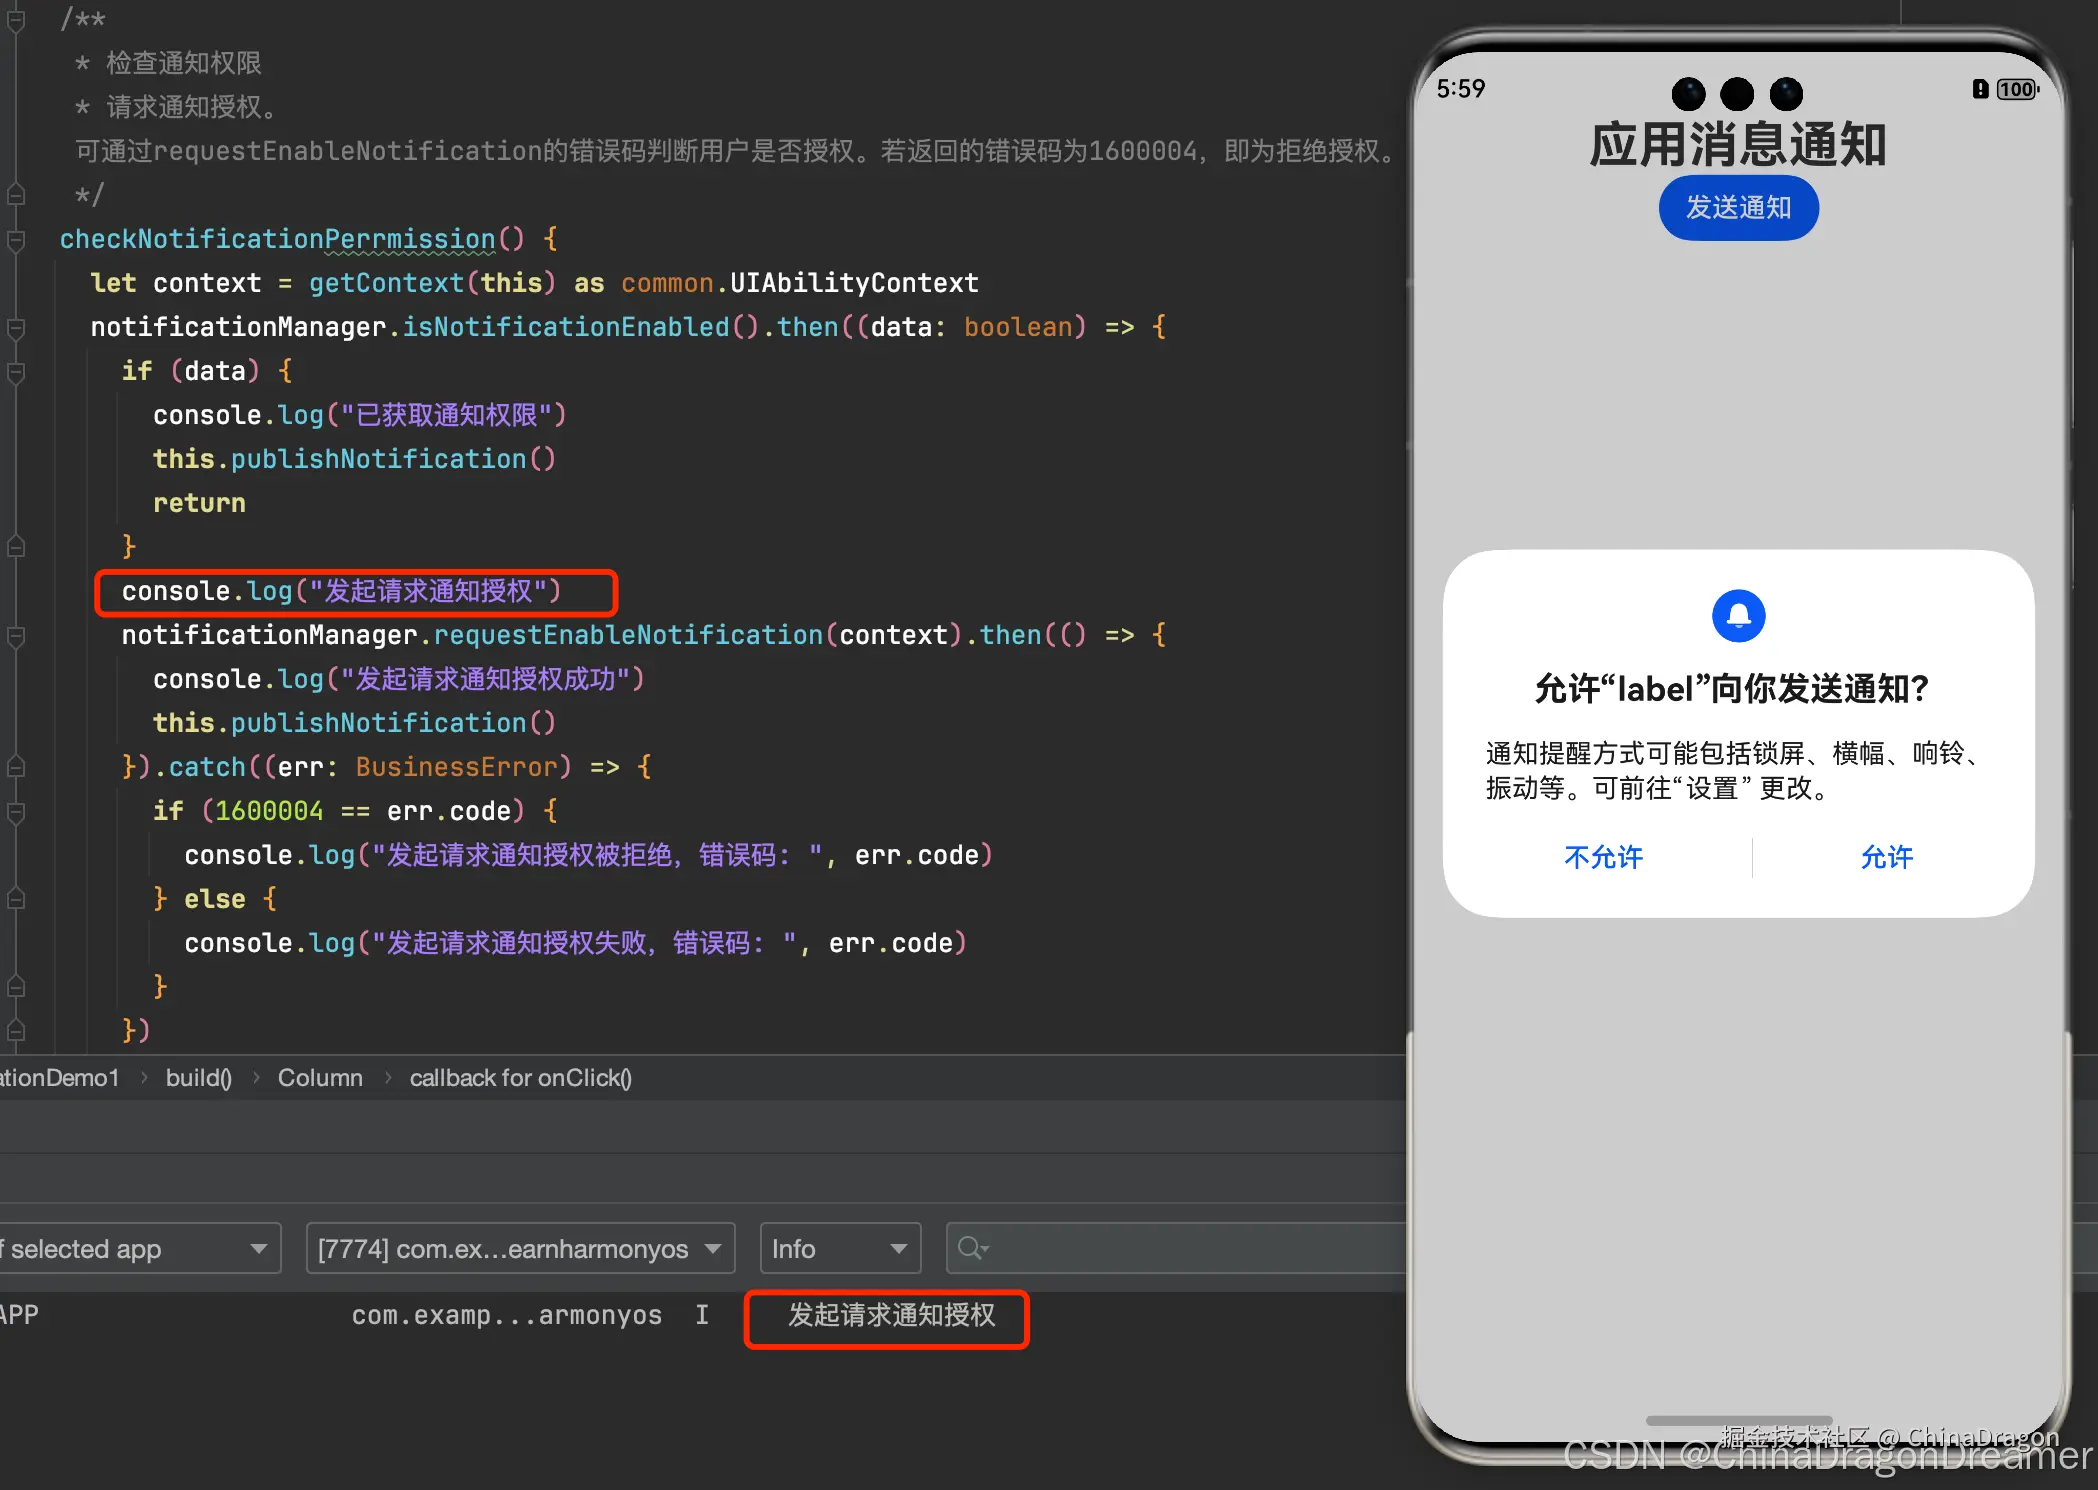Select build() in the breadcrumb bar
2098x1490 pixels.
click(x=198, y=1078)
